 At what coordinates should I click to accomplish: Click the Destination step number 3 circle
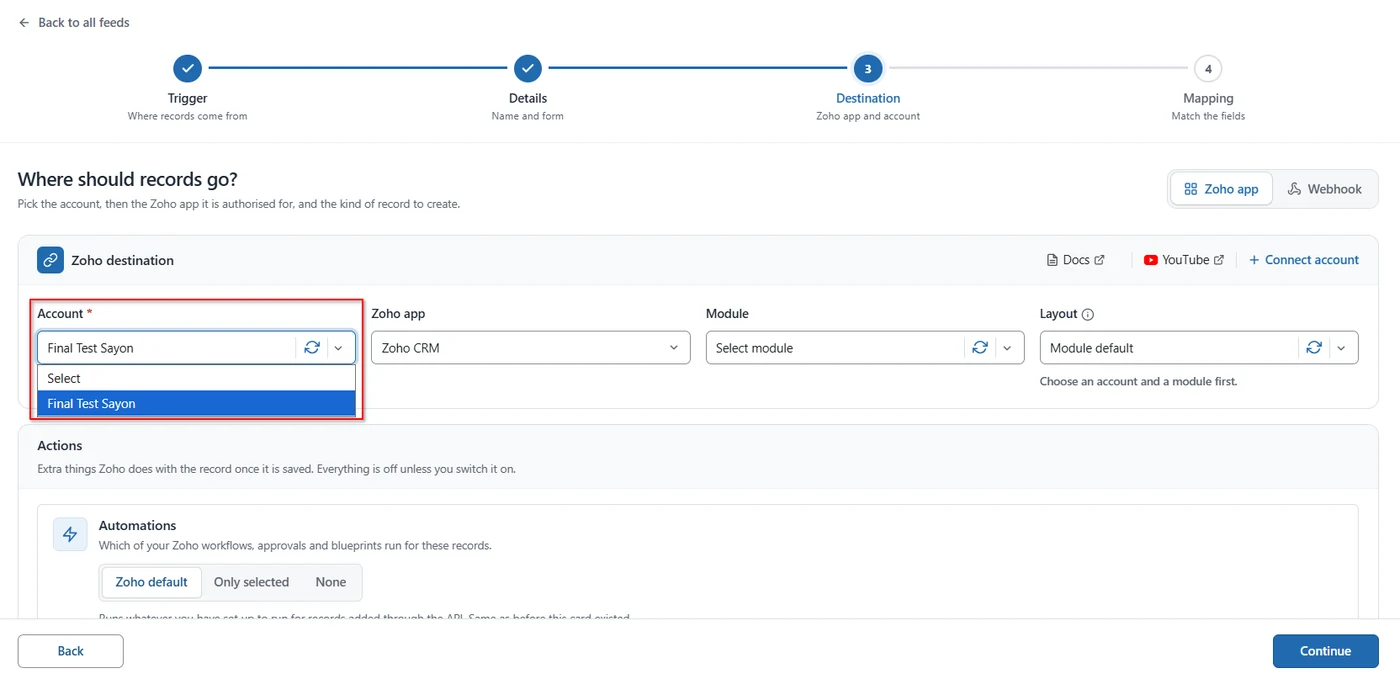click(868, 68)
